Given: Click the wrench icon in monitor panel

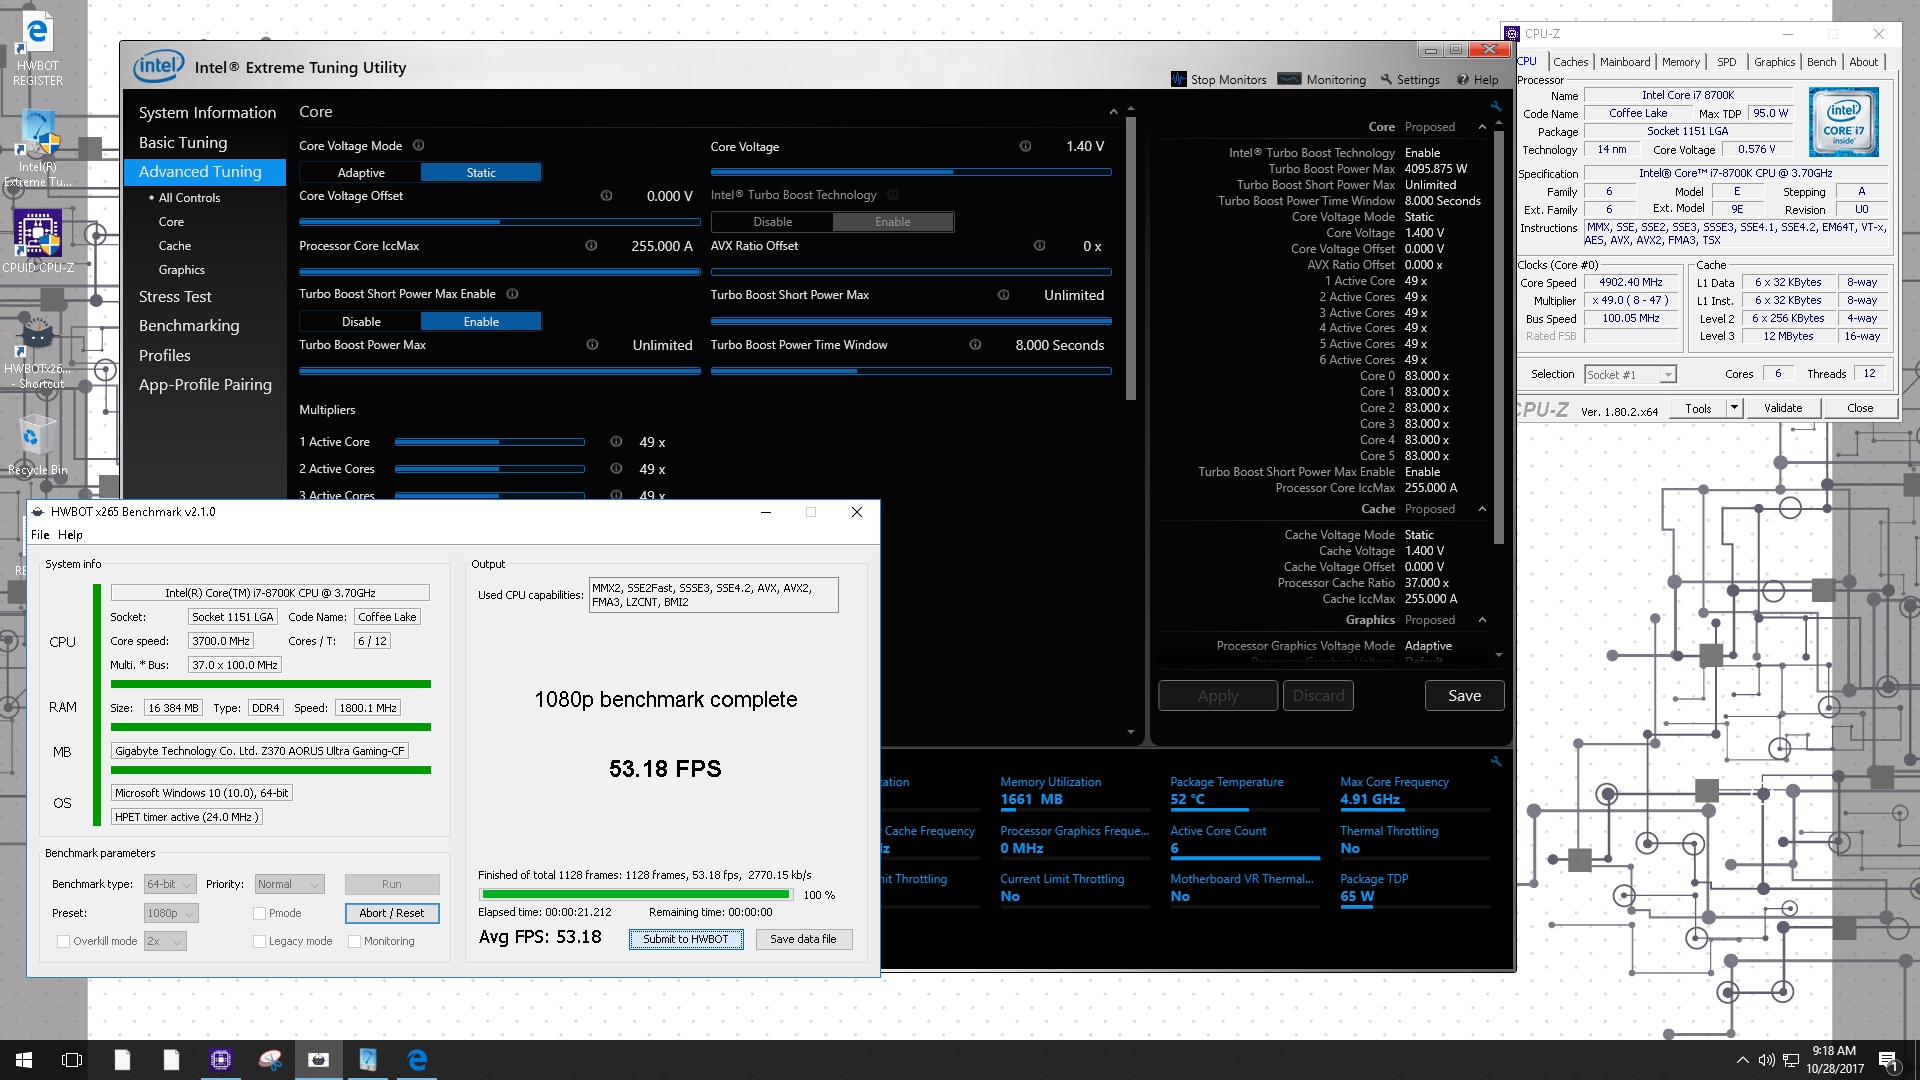Looking at the screenshot, I should [x=1496, y=761].
